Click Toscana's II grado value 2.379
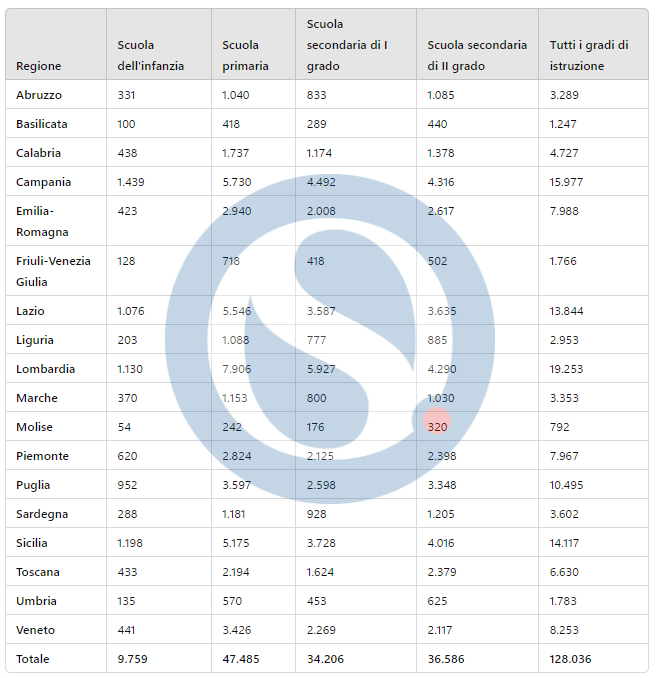 click(443, 572)
